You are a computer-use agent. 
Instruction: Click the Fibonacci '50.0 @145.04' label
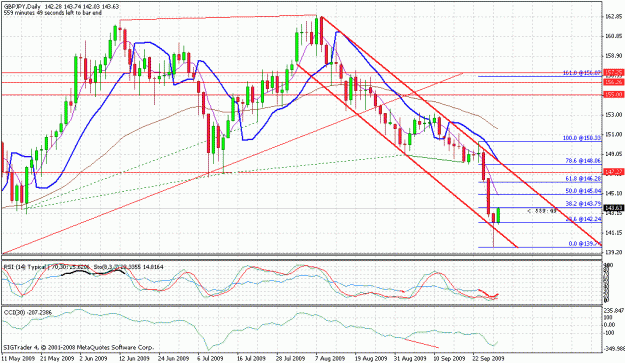[583, 191]
